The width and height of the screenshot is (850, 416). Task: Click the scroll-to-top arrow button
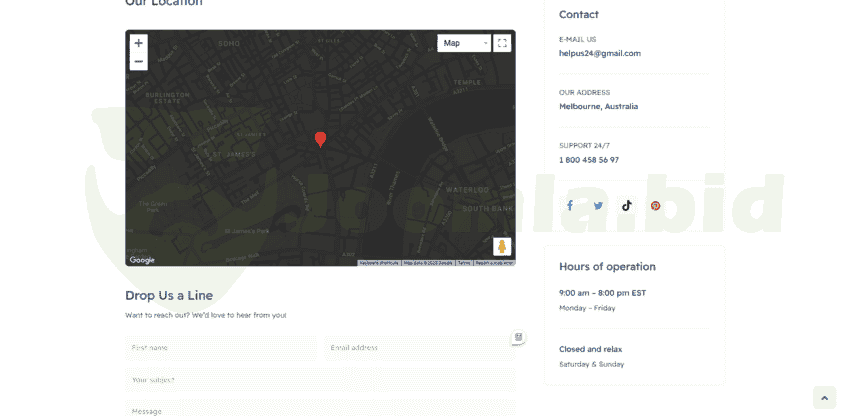tap(824, 398)
